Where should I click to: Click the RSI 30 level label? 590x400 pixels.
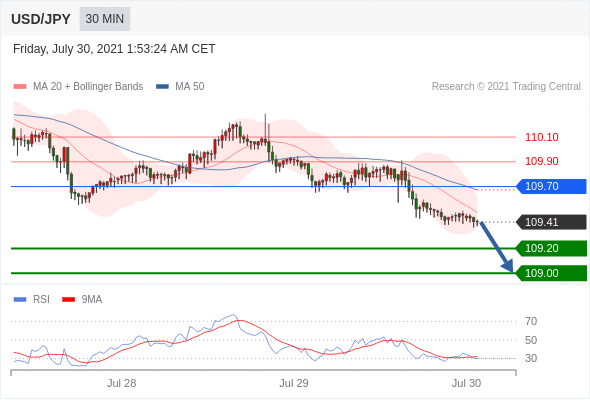[531, 358]
